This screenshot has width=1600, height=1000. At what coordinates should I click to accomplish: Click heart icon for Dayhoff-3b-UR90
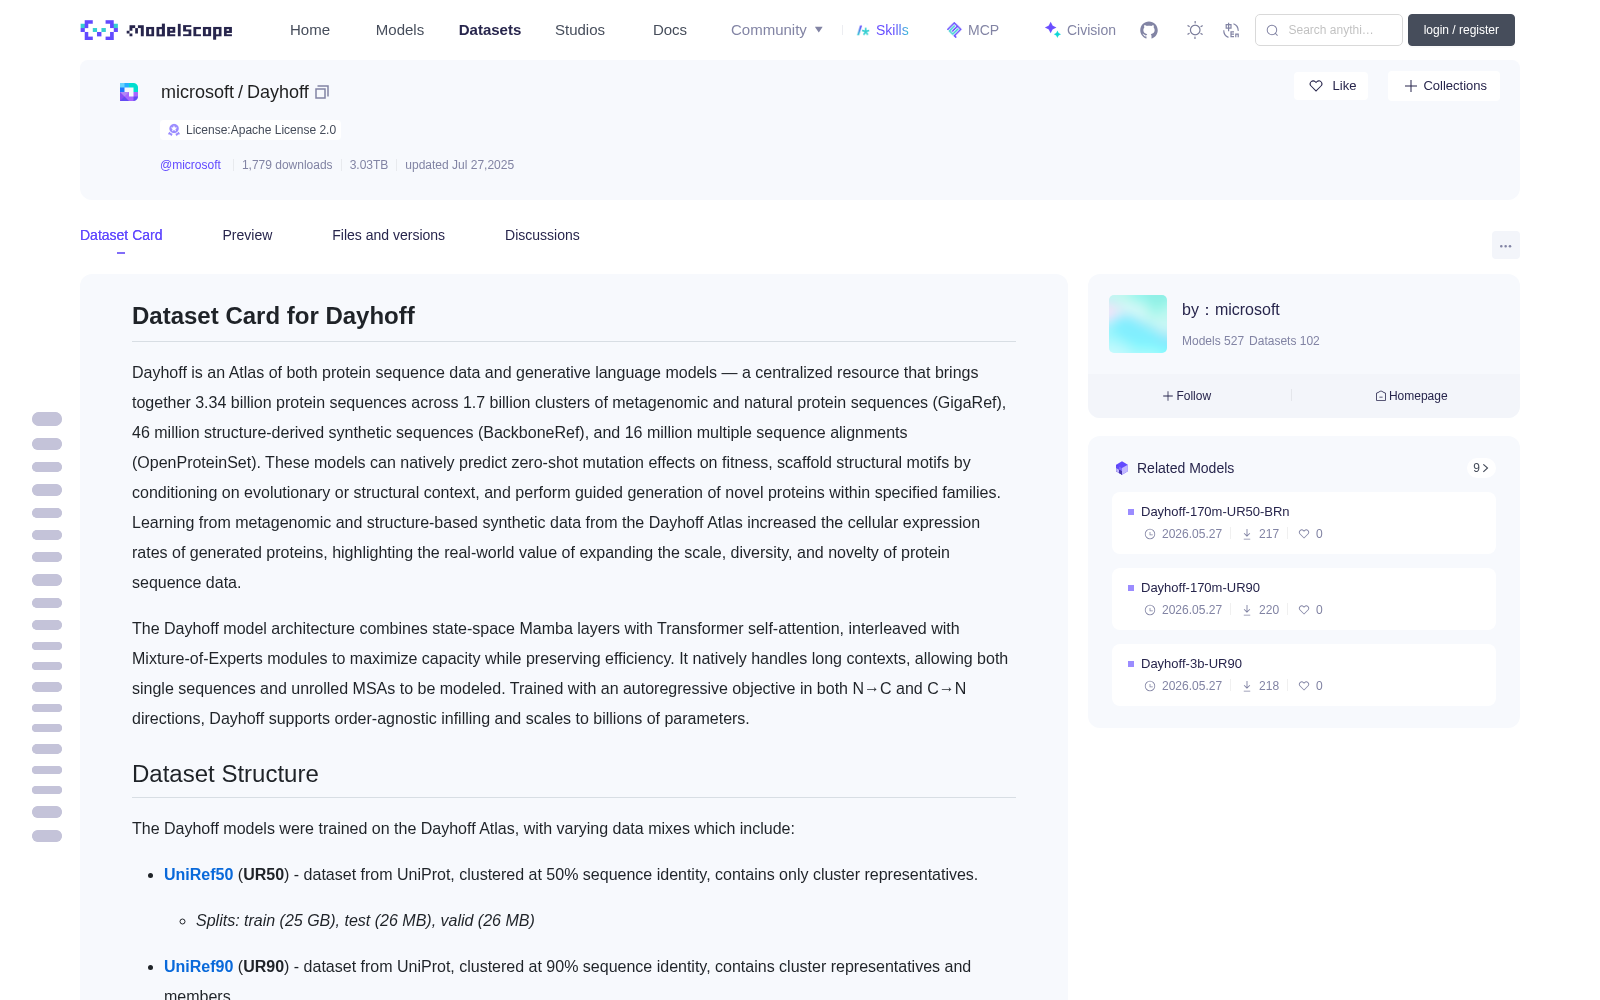[1304, 686]
